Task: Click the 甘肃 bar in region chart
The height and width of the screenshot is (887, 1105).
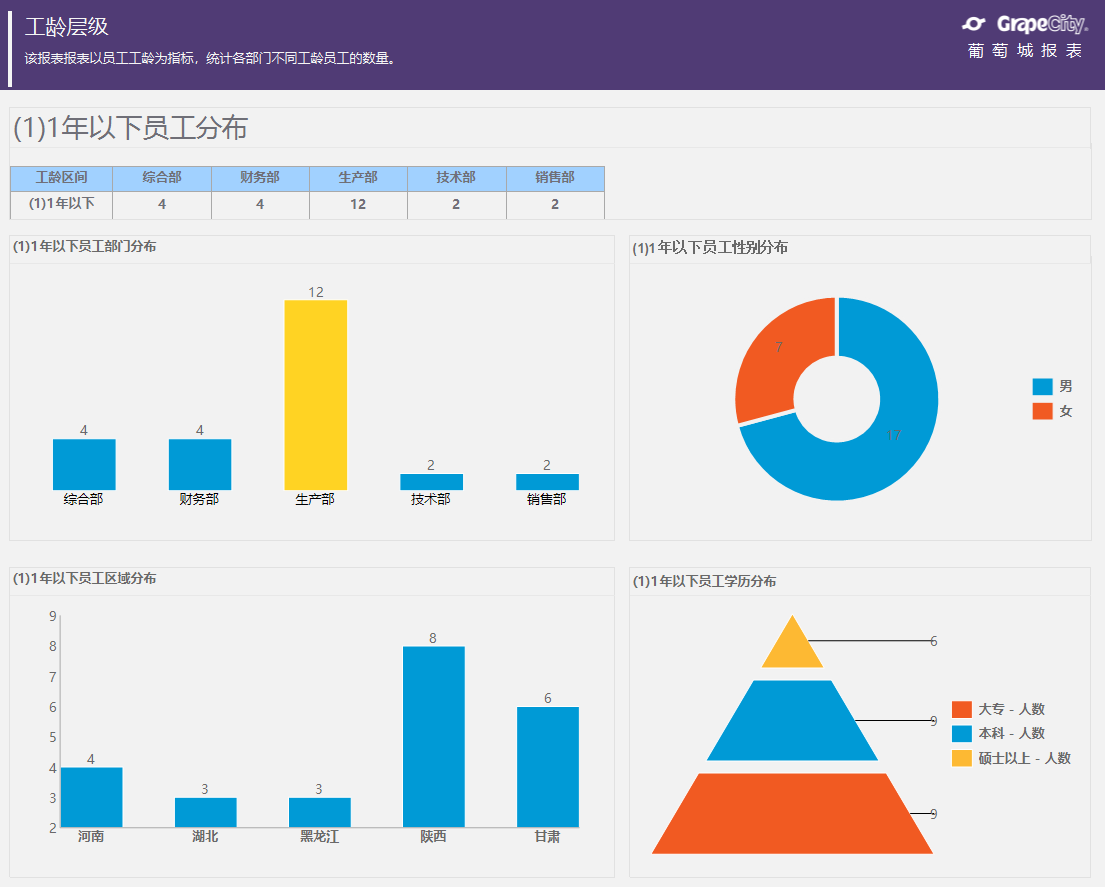Action: [x=548, y=767]
